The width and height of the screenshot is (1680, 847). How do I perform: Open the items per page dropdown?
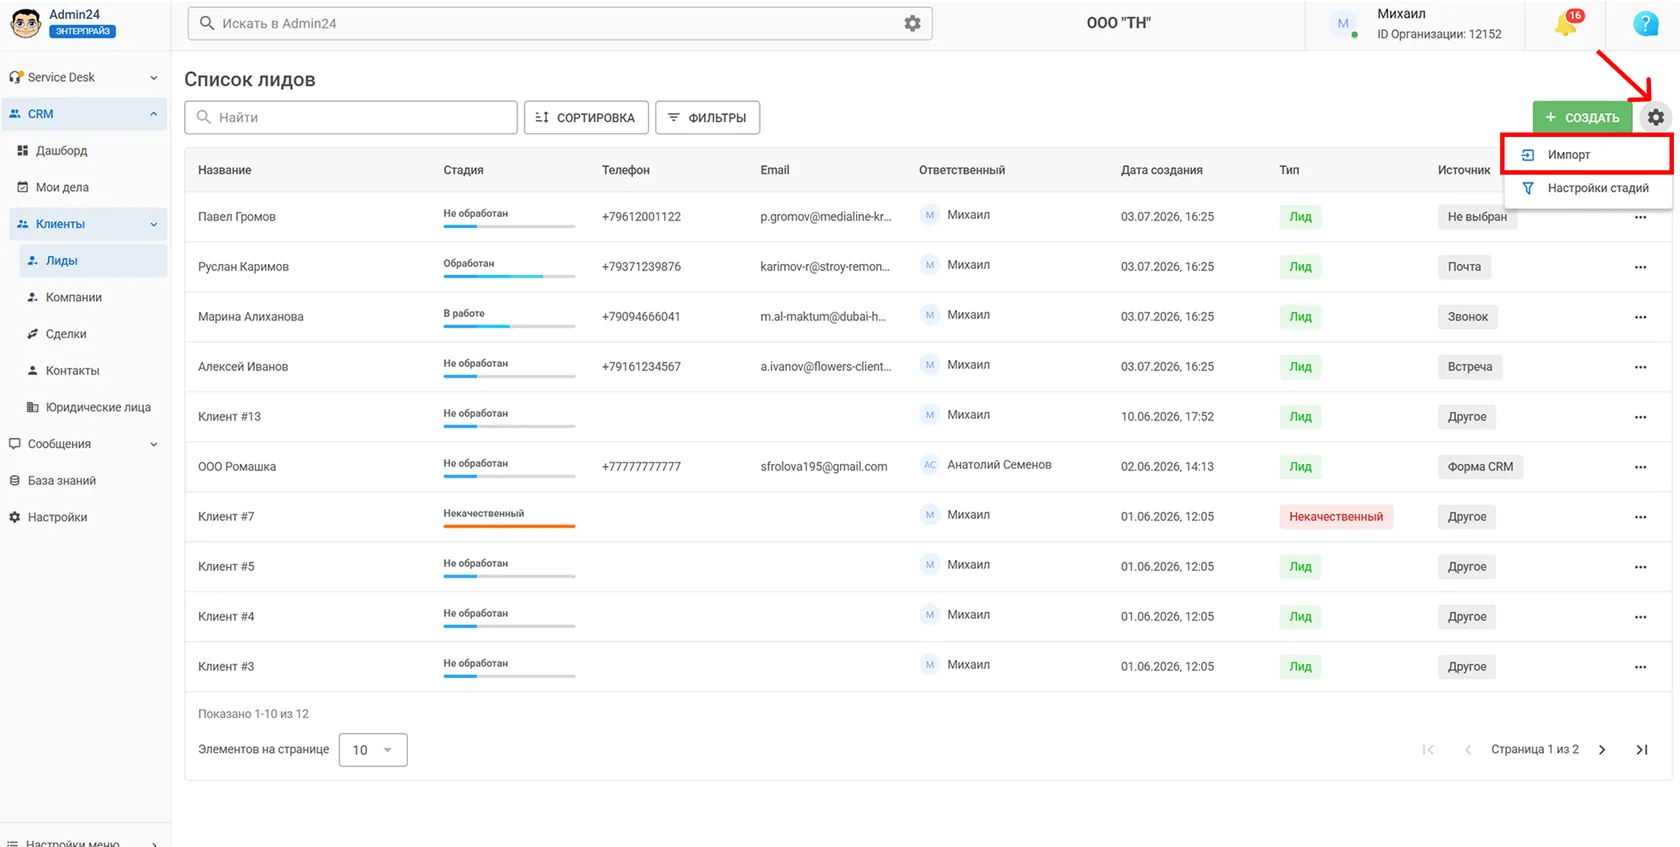373,750
